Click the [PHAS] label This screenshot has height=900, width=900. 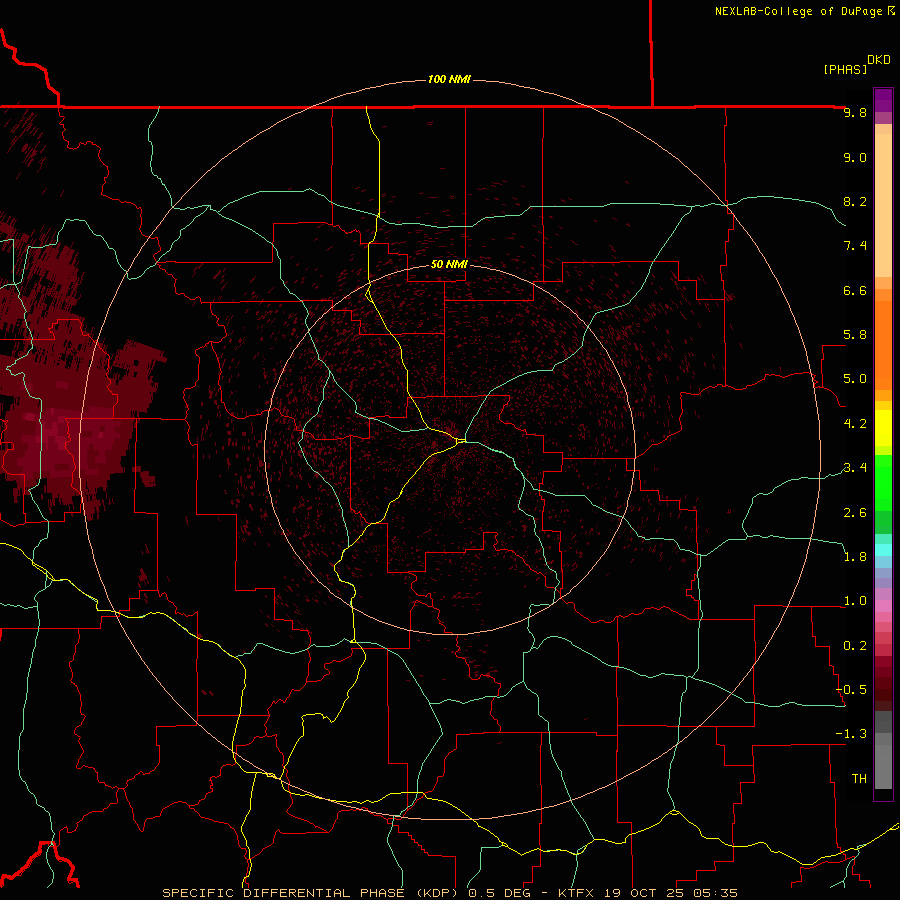[x=845, y=69]
